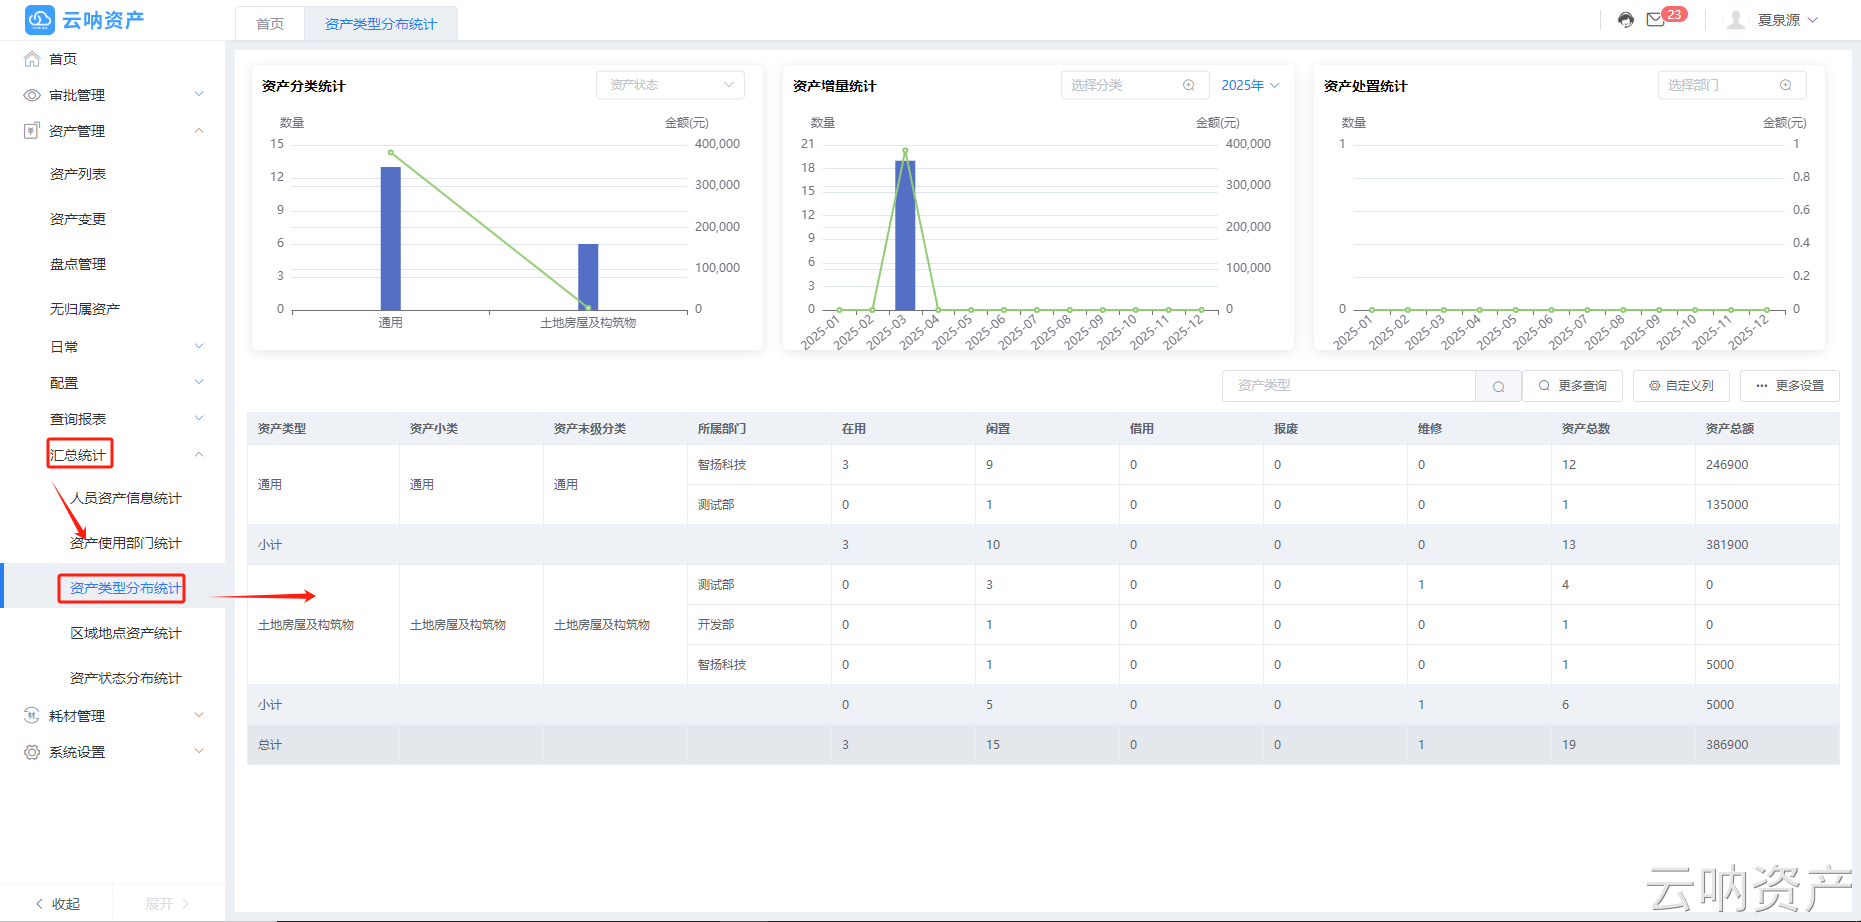Open the 资产状态 dropdown

670,85
